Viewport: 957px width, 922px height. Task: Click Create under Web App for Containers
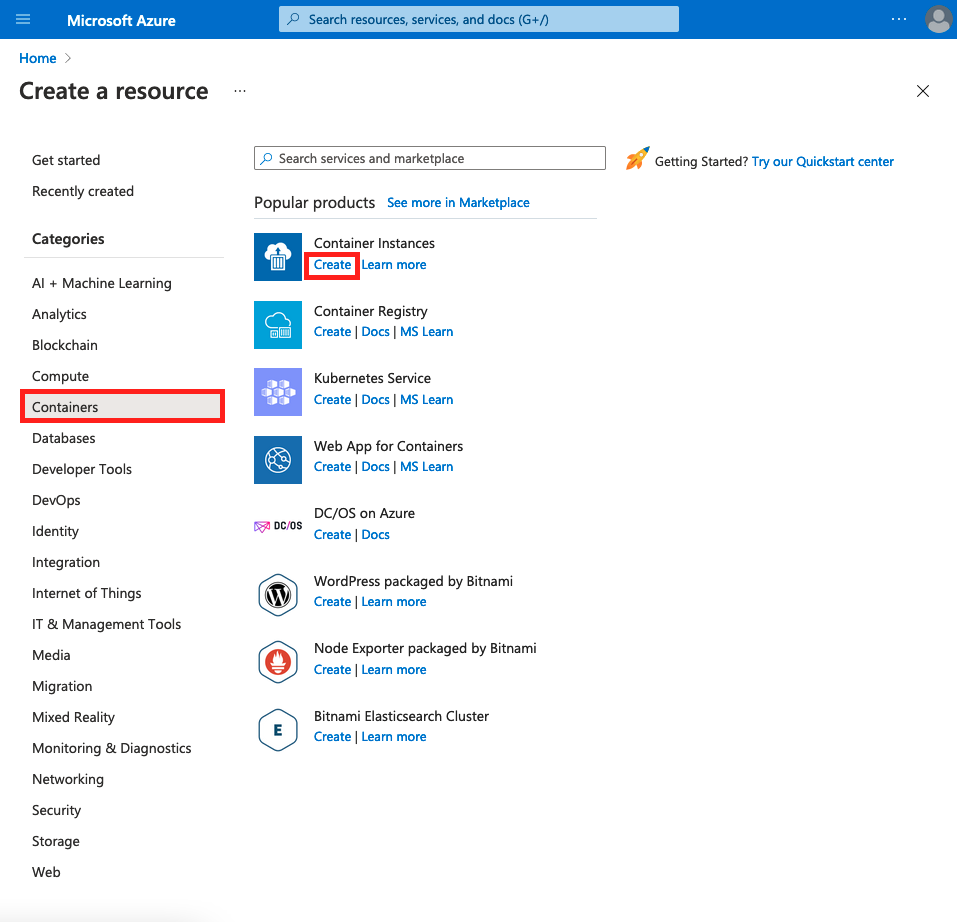pos(332,467)
